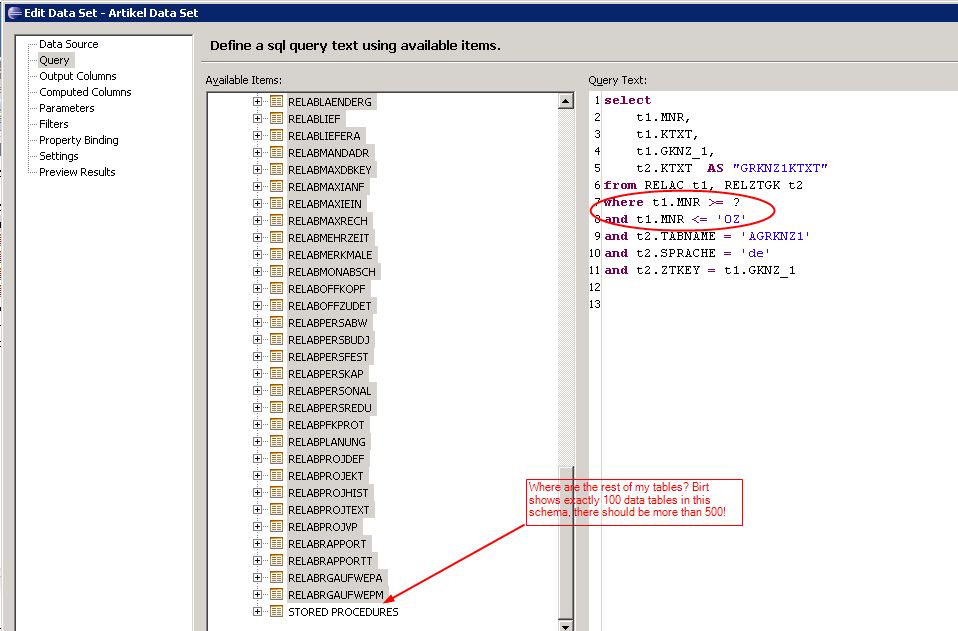Click query line 'from RELAC t1, RELZTGK t2'
The image size is (958, 631).
(x=703, y=185)
